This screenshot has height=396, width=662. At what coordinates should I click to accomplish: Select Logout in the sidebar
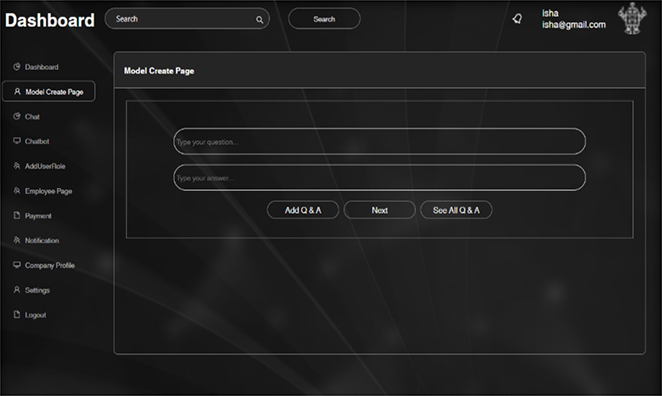[35, 315]
